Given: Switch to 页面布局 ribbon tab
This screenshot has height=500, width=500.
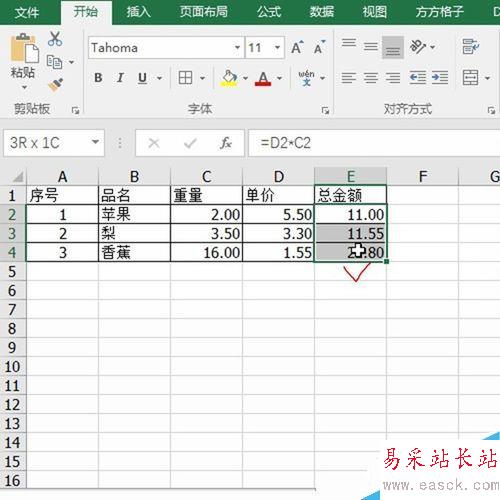Looking at the screenshot, I should [x=204, y=12].
